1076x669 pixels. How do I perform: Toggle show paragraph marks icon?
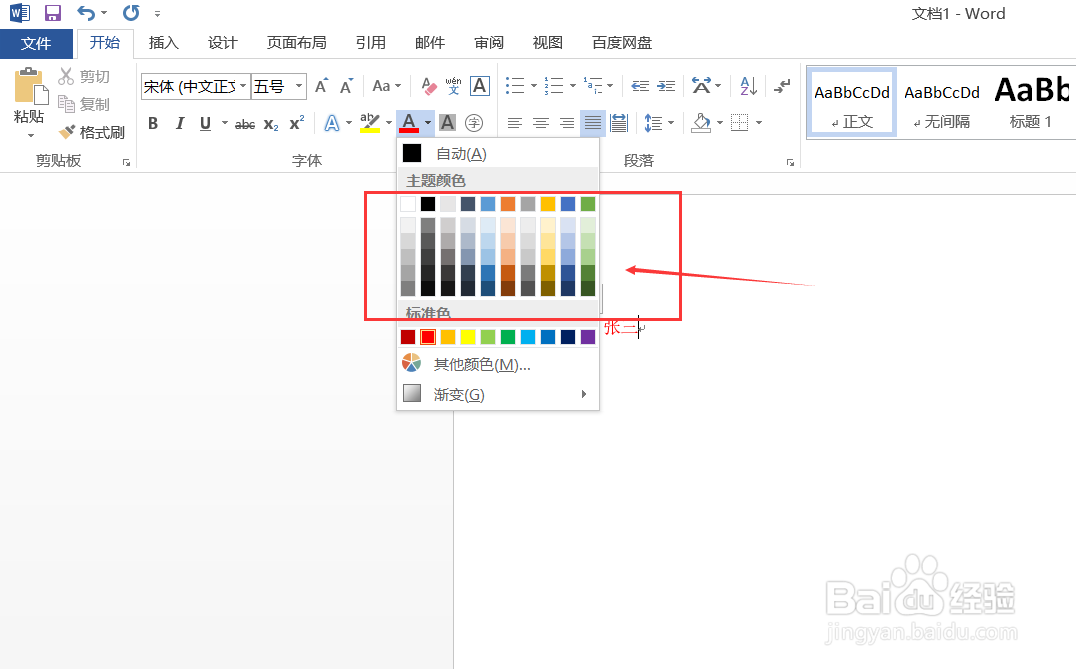[x=782, y=86]
